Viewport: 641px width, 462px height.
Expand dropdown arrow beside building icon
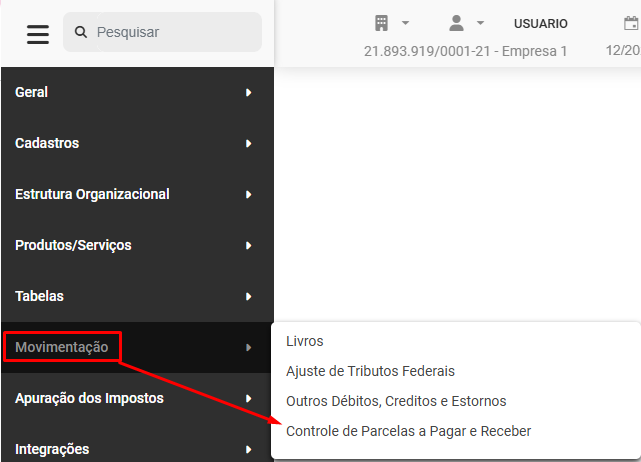point(405,23)
